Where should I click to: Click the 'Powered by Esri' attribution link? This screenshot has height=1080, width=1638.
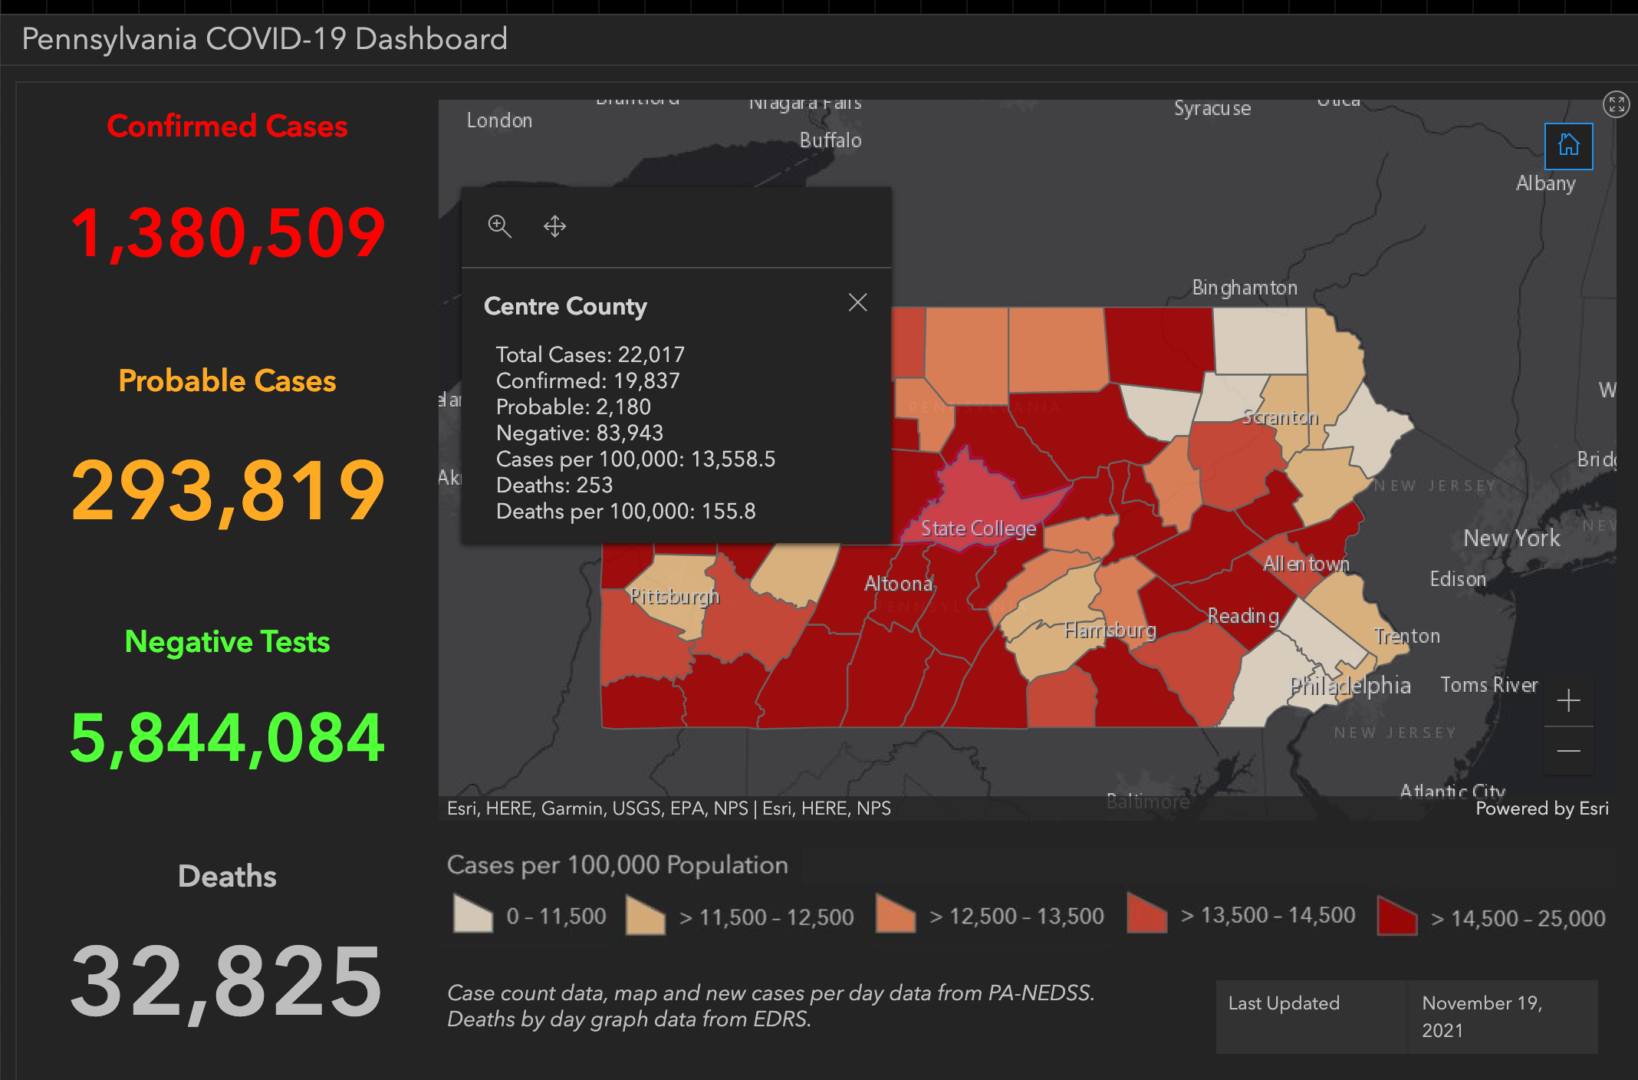click(1542, 808)
